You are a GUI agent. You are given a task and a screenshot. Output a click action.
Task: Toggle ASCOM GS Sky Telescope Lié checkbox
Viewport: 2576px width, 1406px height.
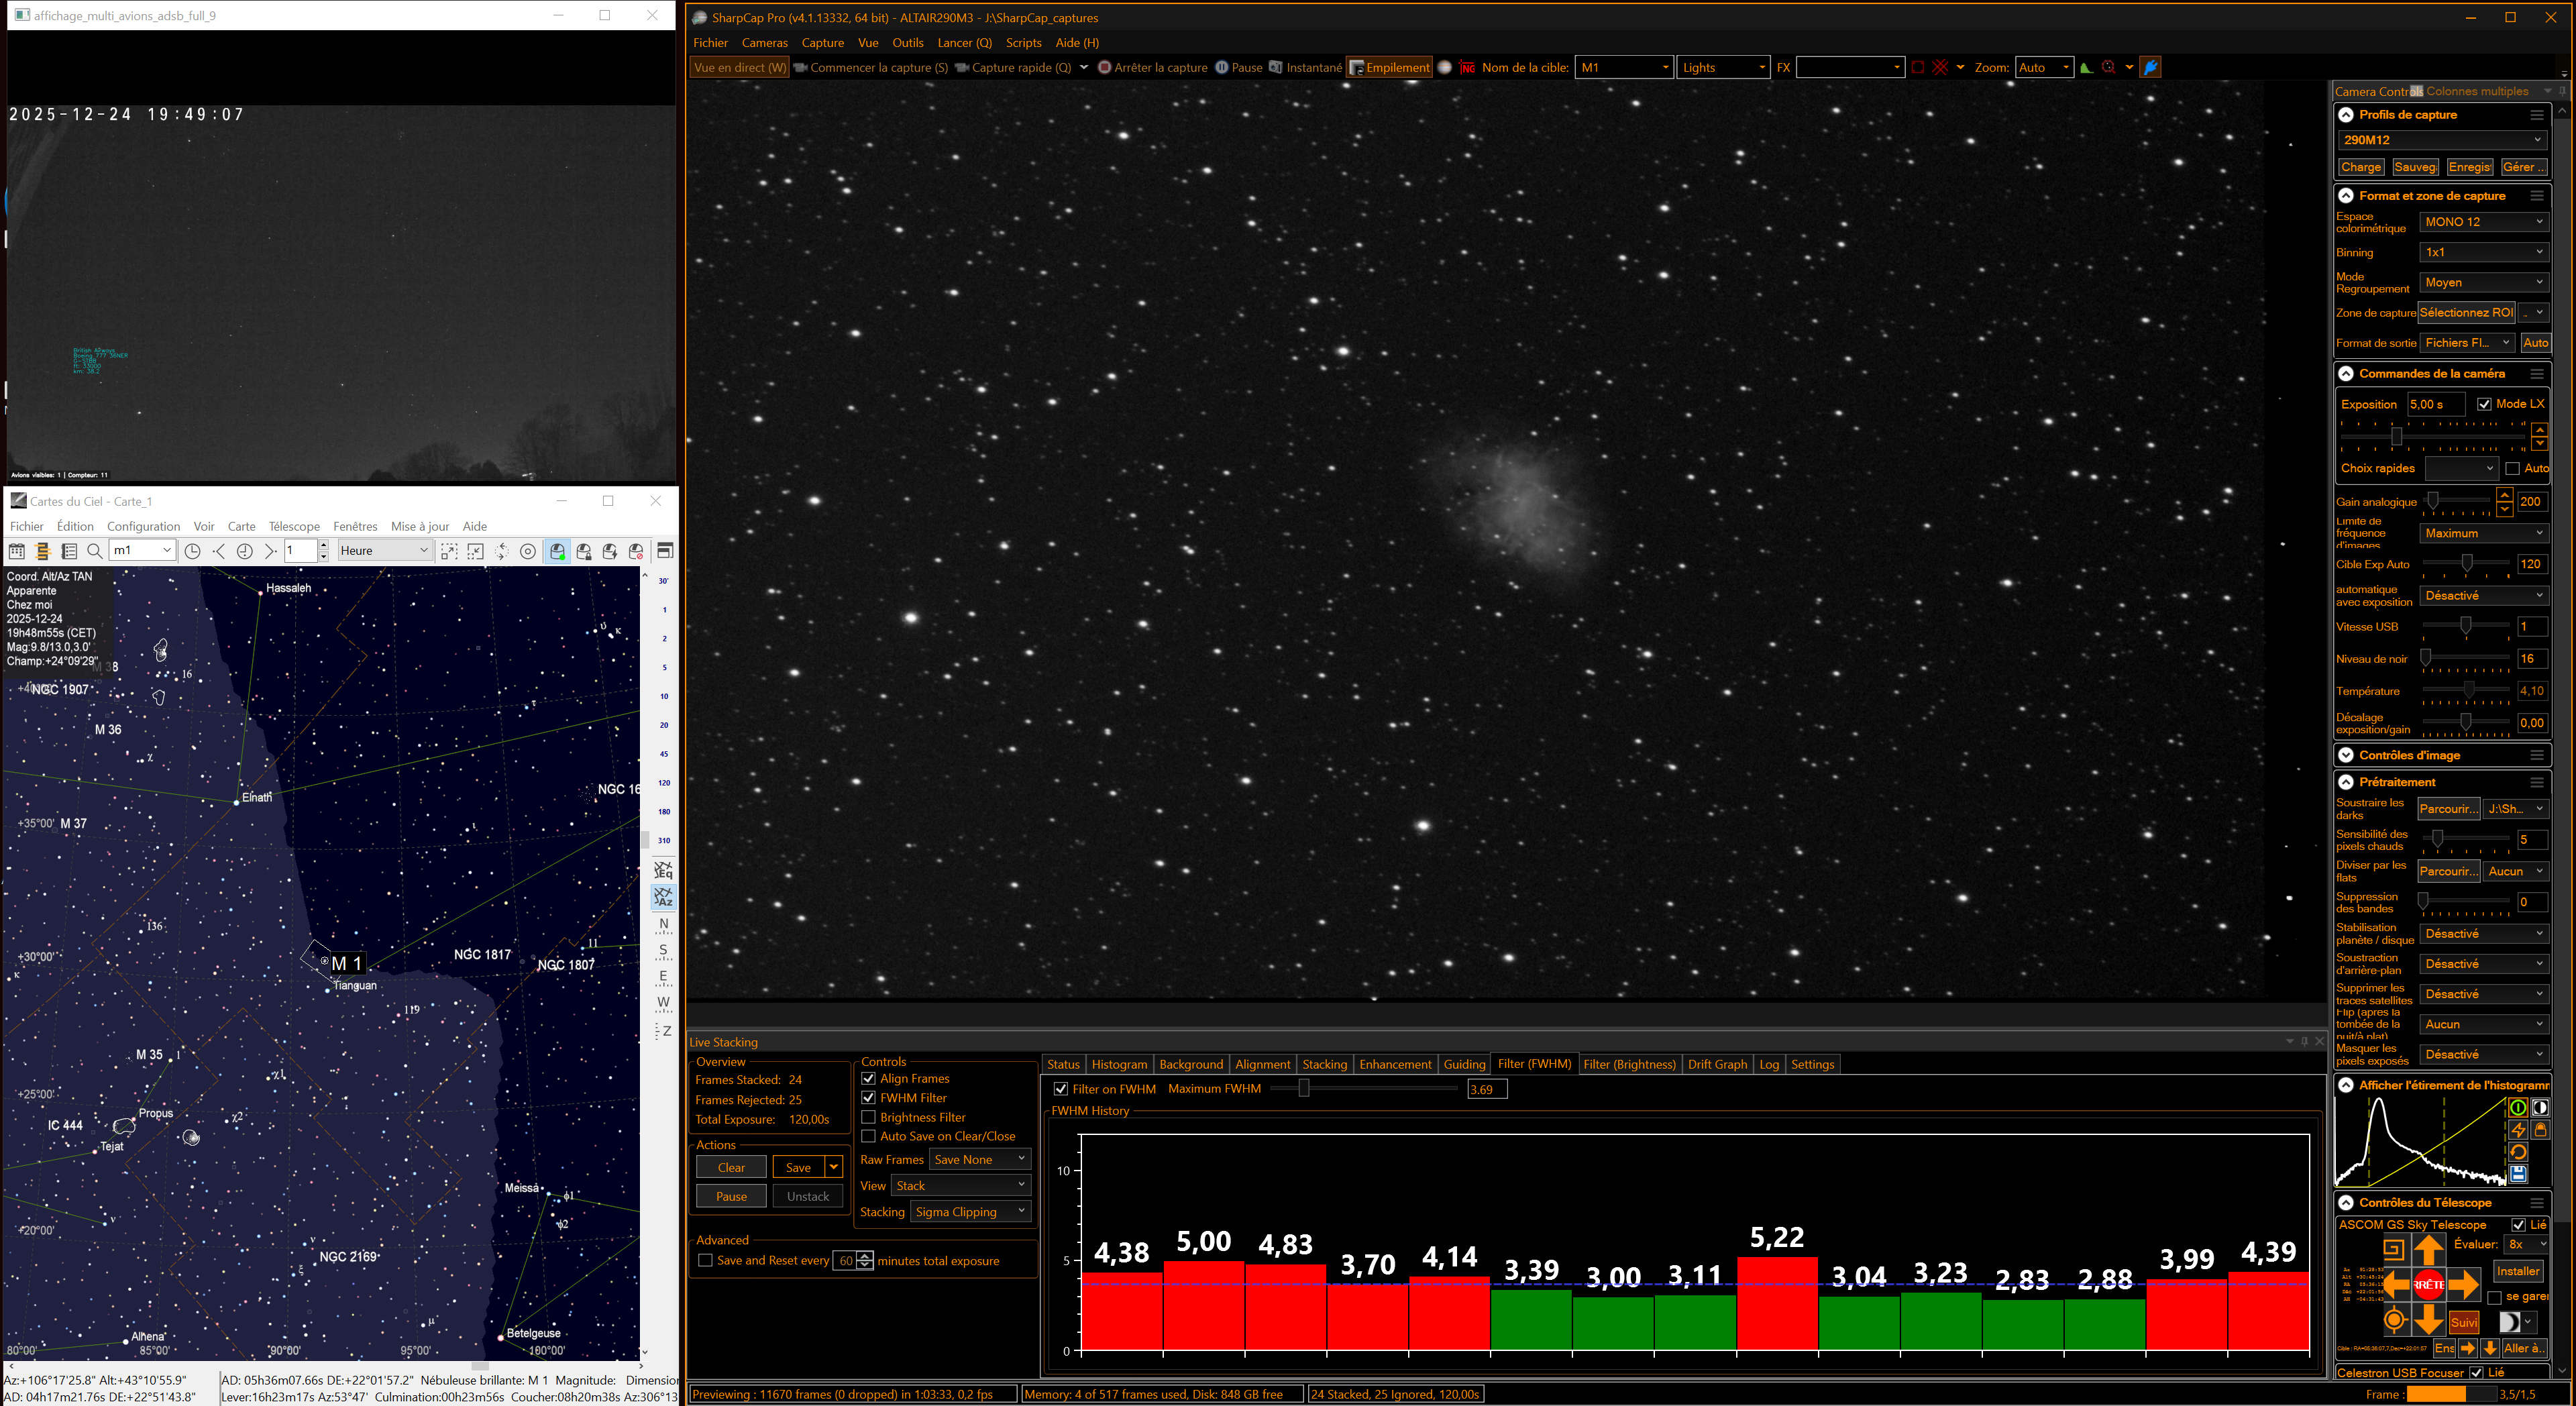2519,1225
